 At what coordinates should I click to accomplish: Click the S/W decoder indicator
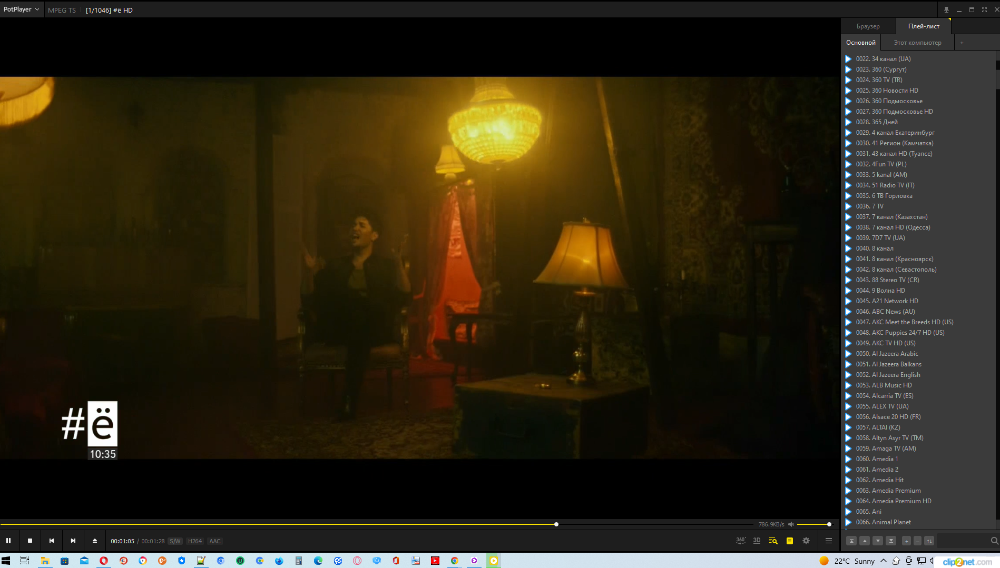point(175,541)
